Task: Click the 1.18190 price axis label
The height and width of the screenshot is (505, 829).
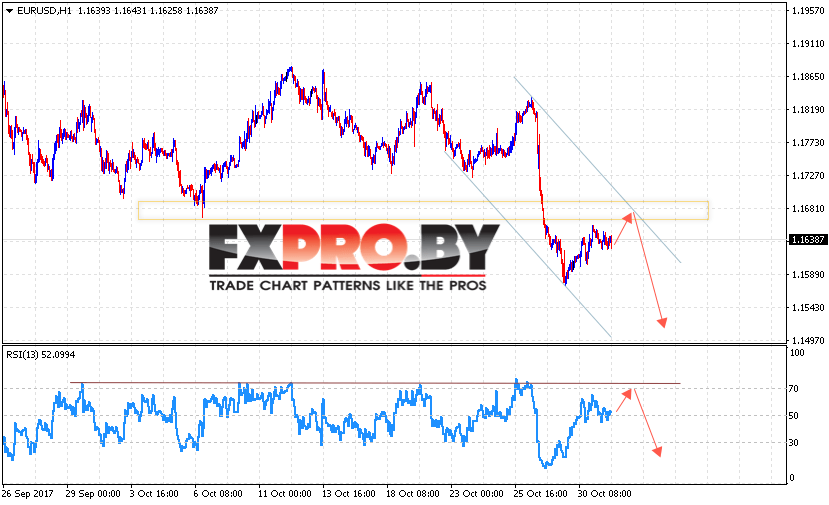Action: (808, 109)
